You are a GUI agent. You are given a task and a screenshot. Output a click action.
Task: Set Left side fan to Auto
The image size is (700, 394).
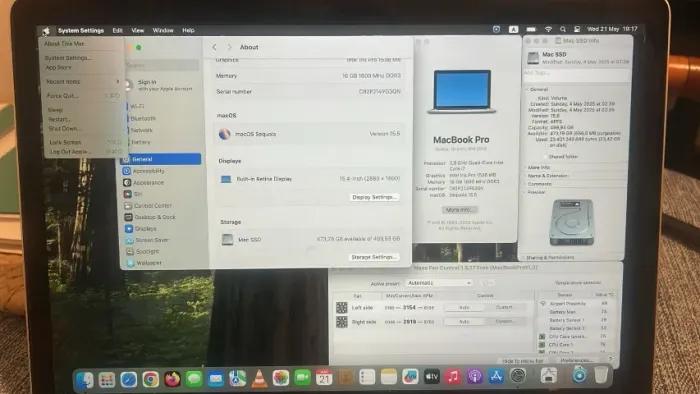coord(464,307)
